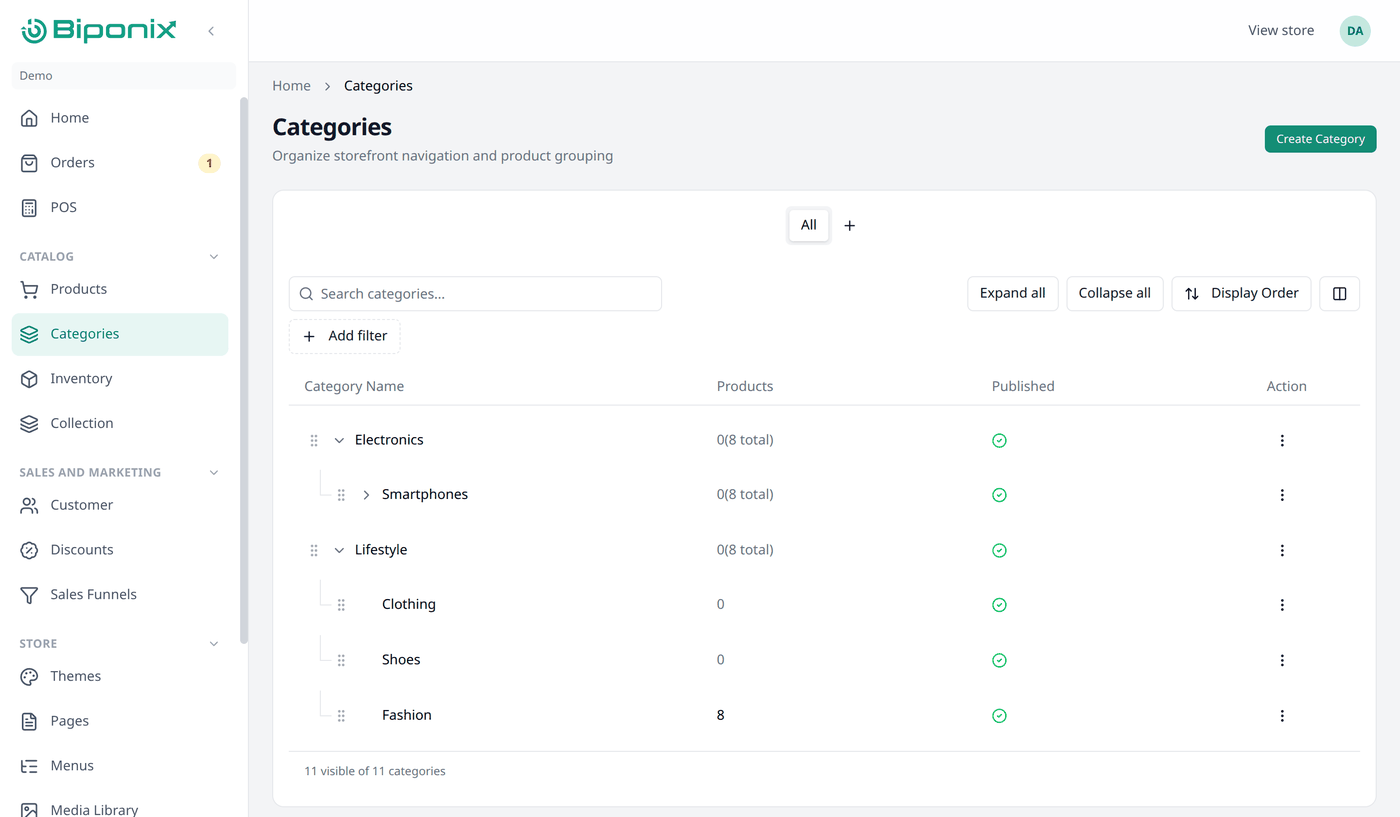Collapse the SALES AND MARKETING section
Viewport: 1400px width, 817px height.
click(213, 473)
